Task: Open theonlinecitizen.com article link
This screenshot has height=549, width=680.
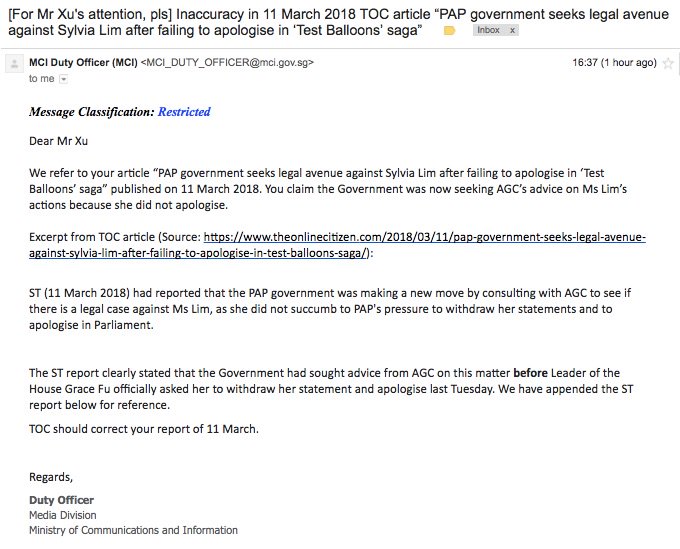Action: coord(337,245)
